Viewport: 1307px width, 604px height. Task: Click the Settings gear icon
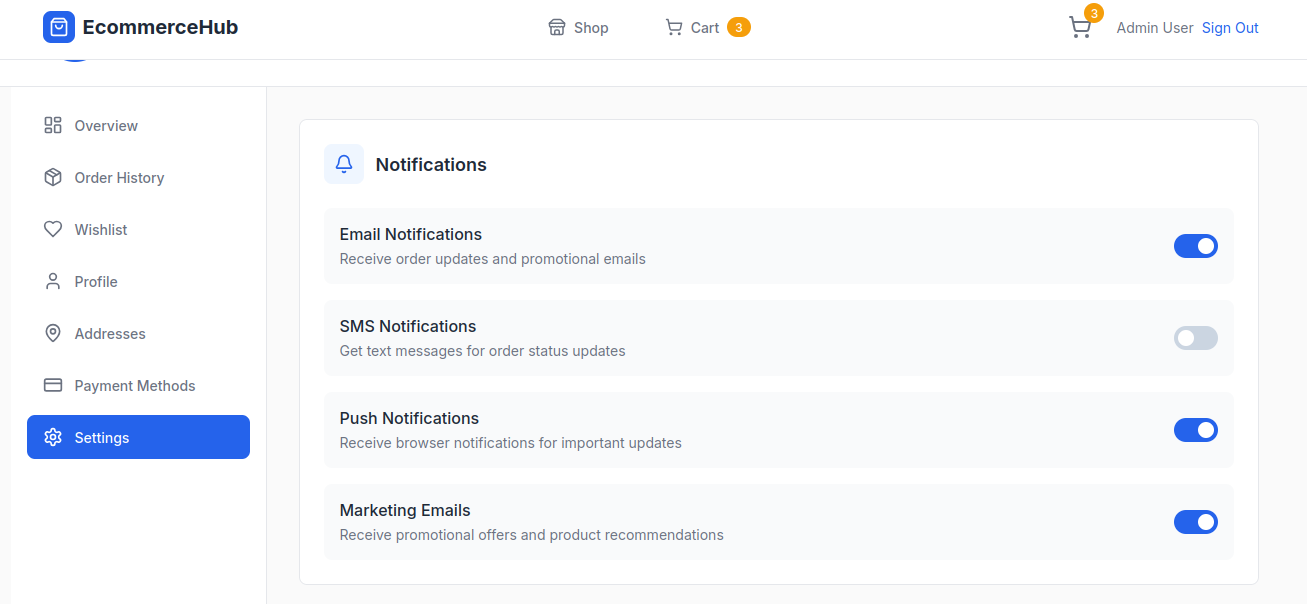tap(53, 437)
